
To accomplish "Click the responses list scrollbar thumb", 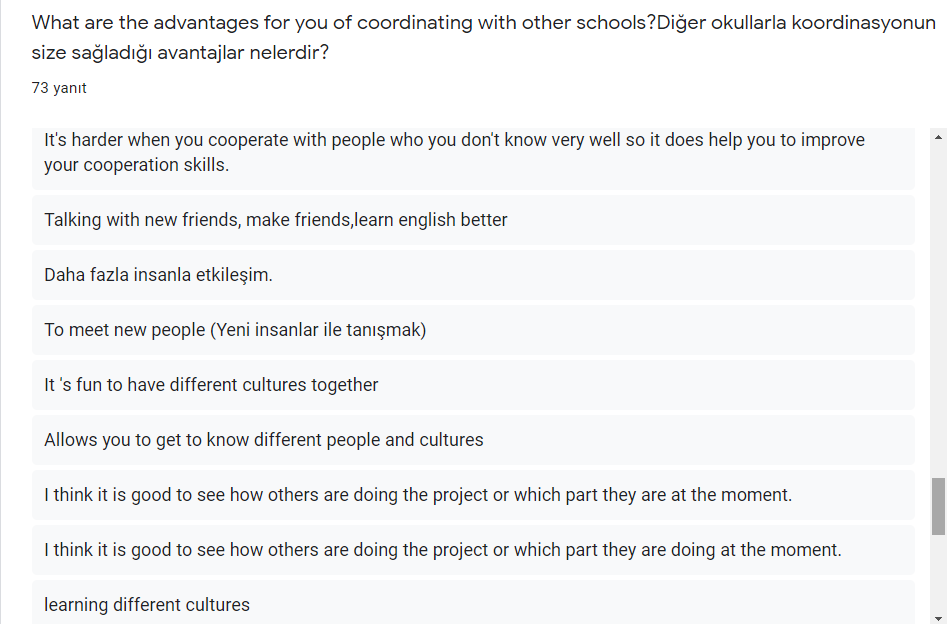I will (x=938, y=505).
